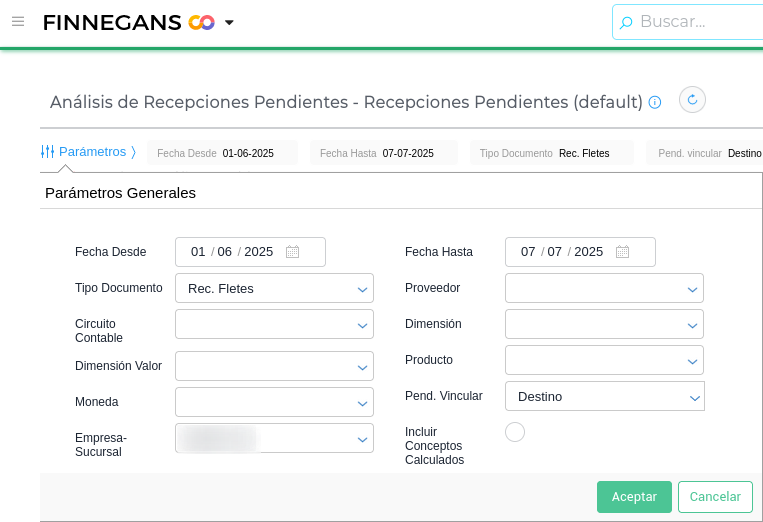Expand the Circuito Contable dropdown
The image size is (763, 522).
362,325
